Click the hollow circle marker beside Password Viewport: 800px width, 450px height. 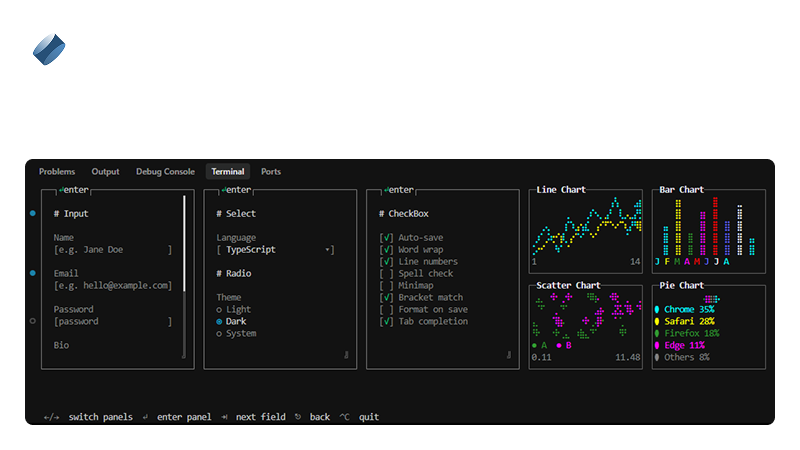point(32,321)
